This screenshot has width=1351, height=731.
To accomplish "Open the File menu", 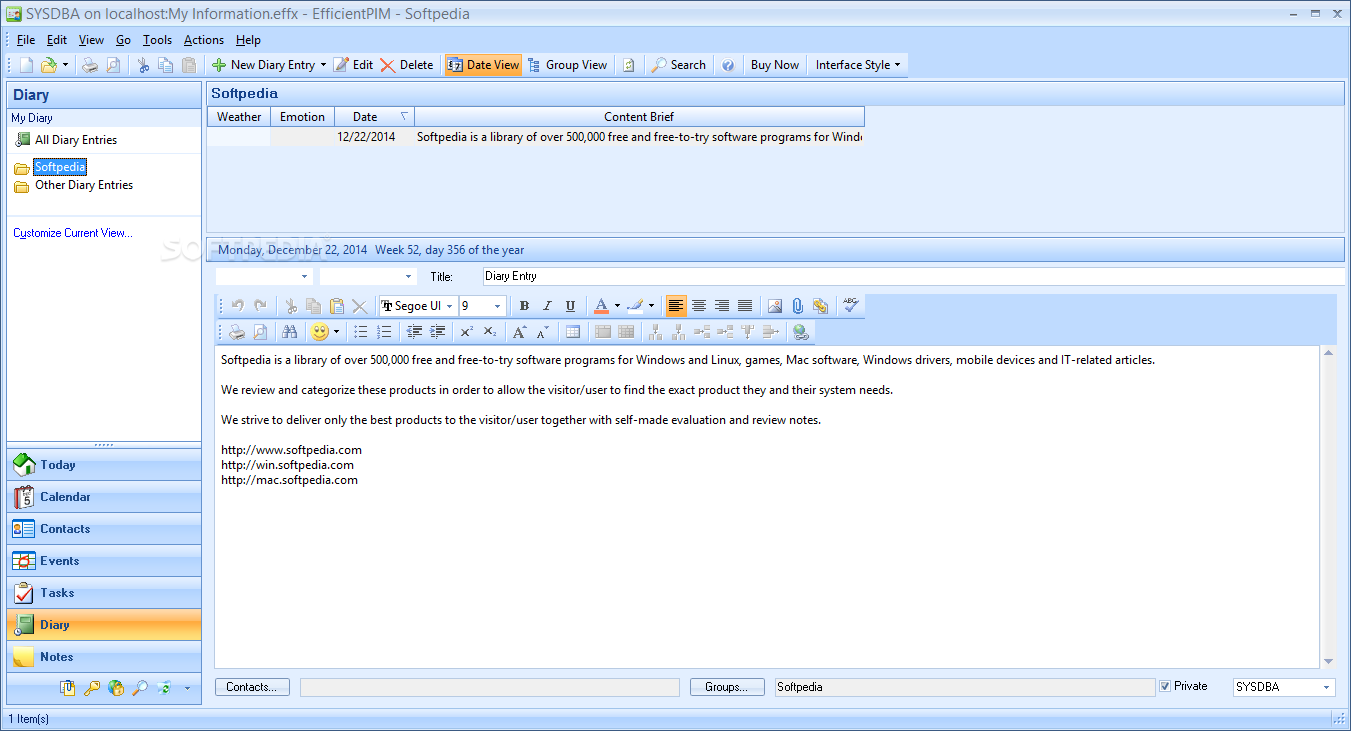I will coord(26,40).
